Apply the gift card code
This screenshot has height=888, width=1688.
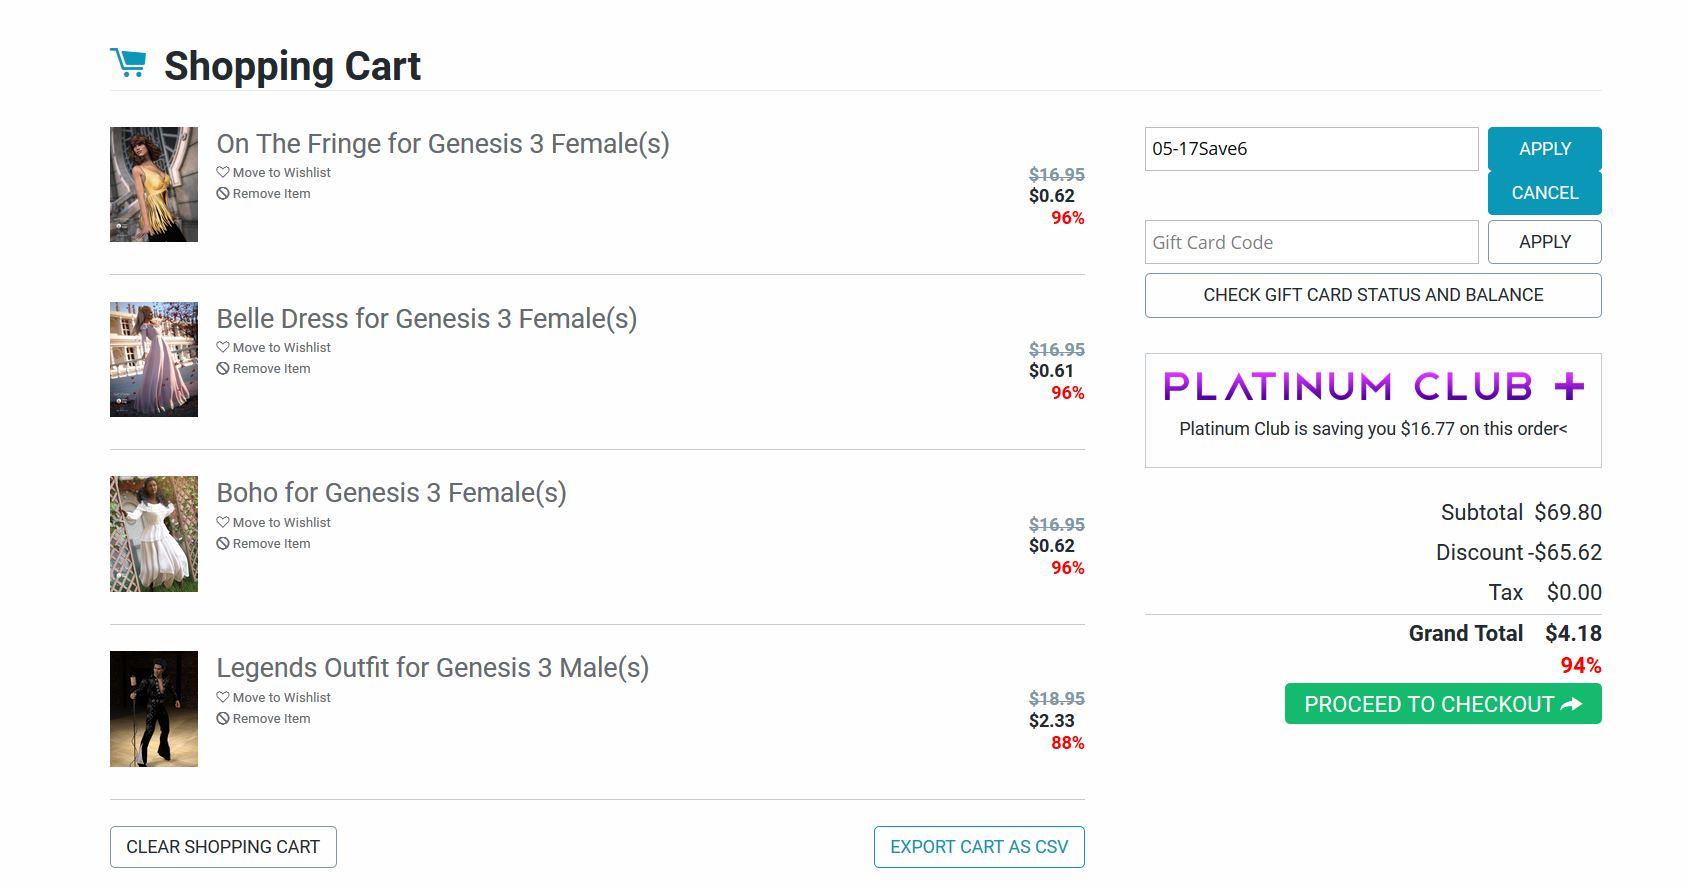[1544, 242]
